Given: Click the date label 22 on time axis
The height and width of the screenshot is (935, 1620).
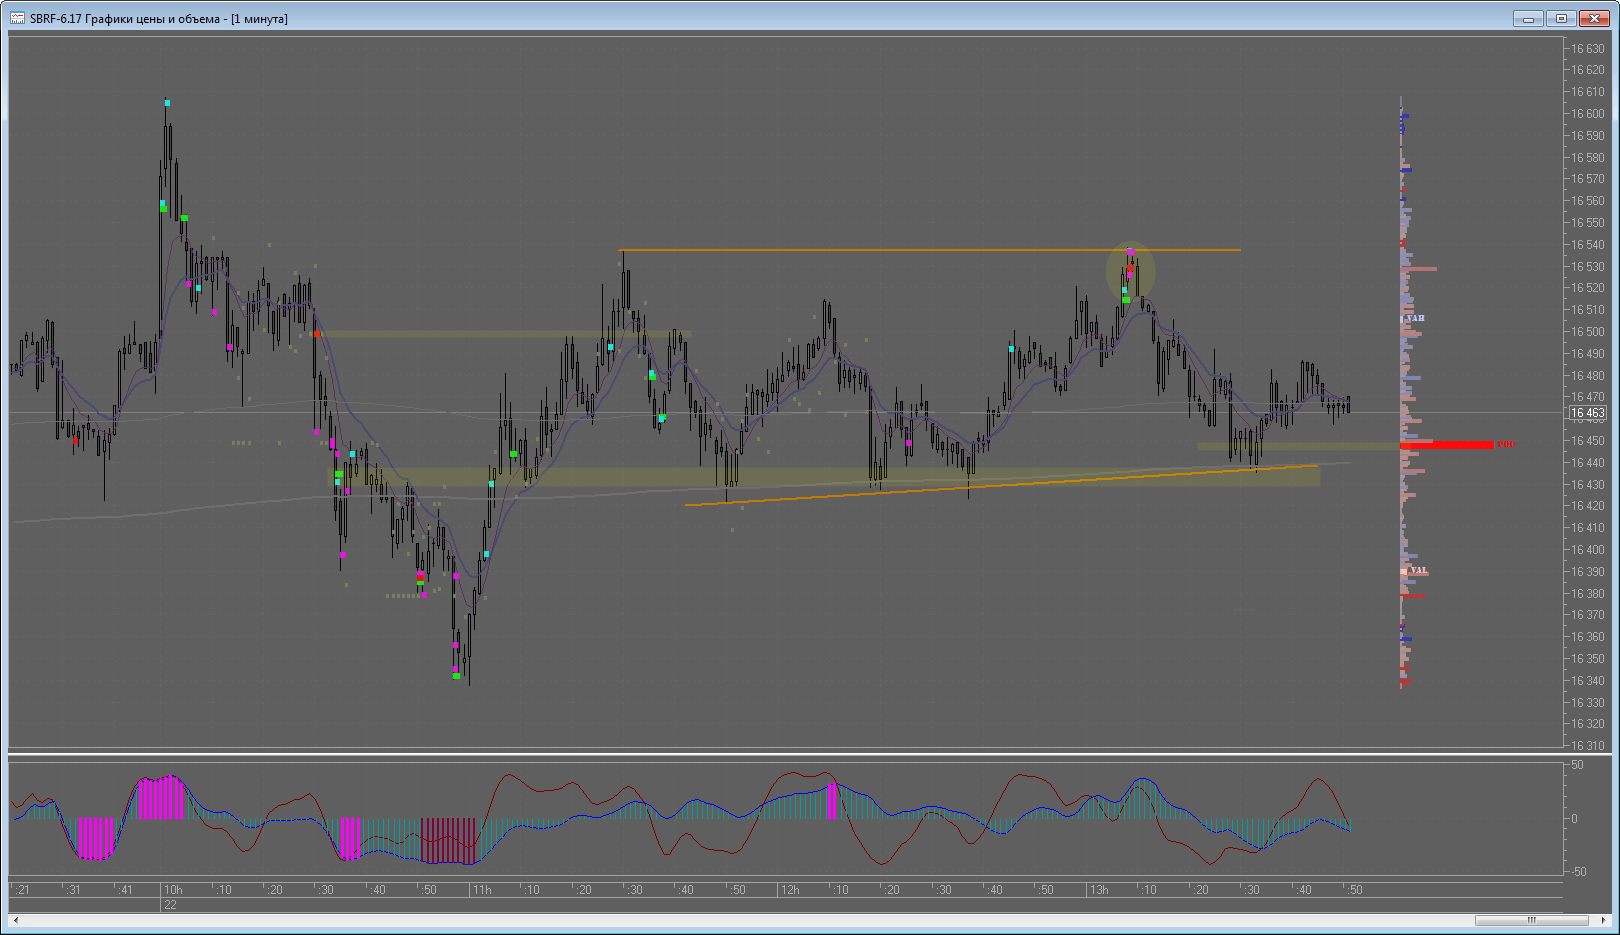Looking at the screenshot, I should click(x=170, y=905).
